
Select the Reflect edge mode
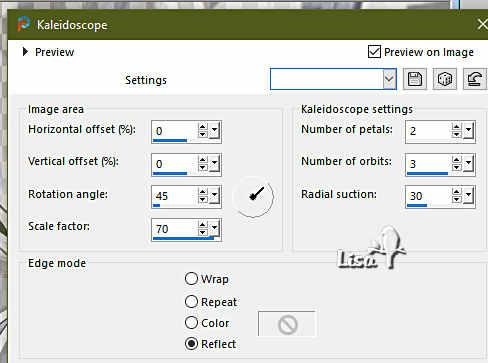point(191,344)
